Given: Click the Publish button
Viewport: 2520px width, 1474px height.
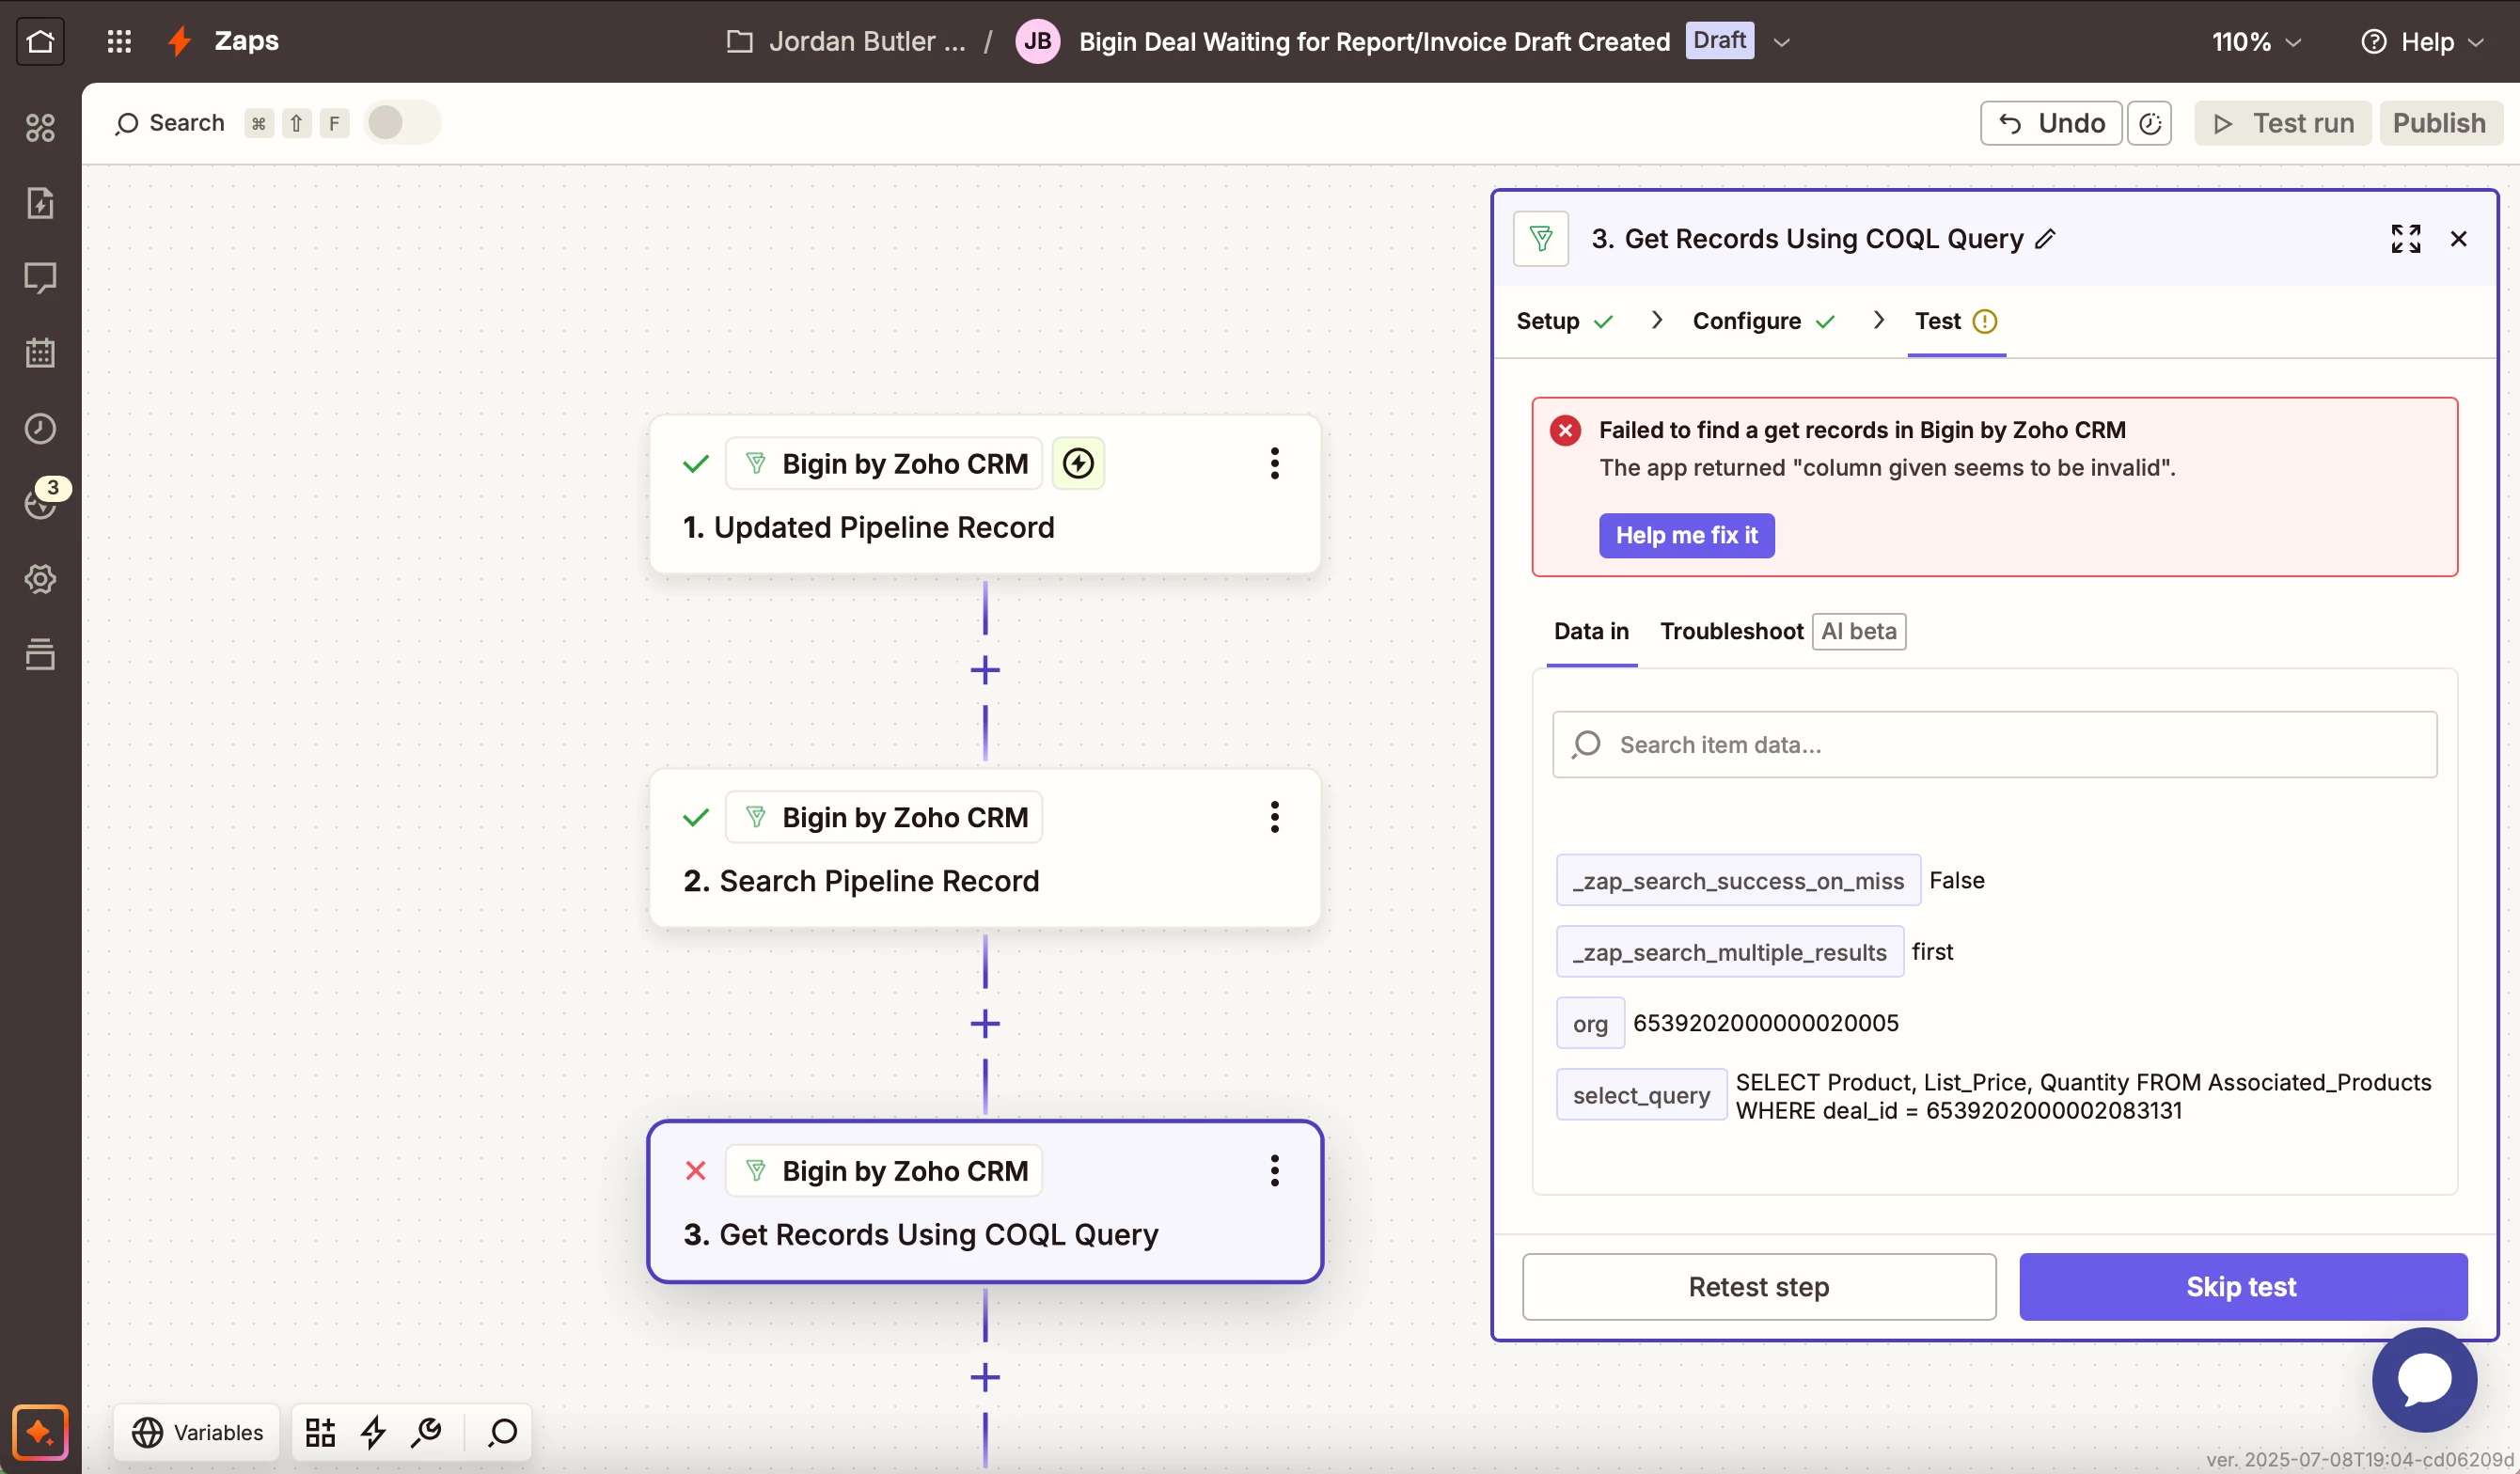Looking at the screenshot, I should [2439, 123].
